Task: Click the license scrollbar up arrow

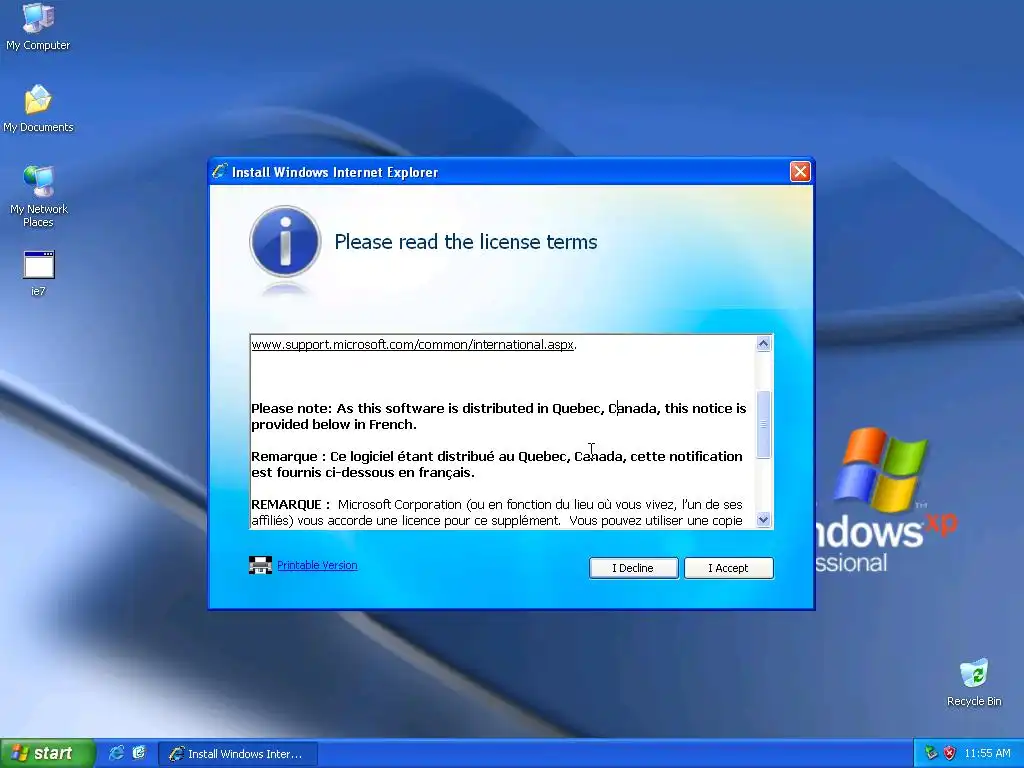Action: click(x=763, y=344)
